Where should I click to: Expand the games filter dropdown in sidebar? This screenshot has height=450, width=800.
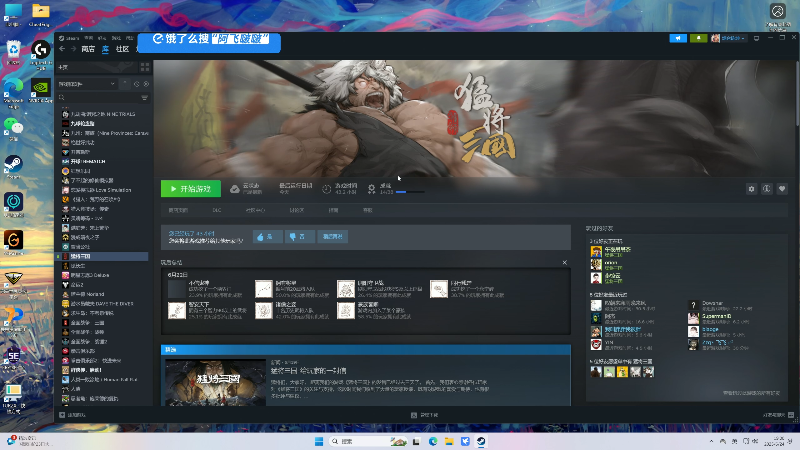pos(87,84)
